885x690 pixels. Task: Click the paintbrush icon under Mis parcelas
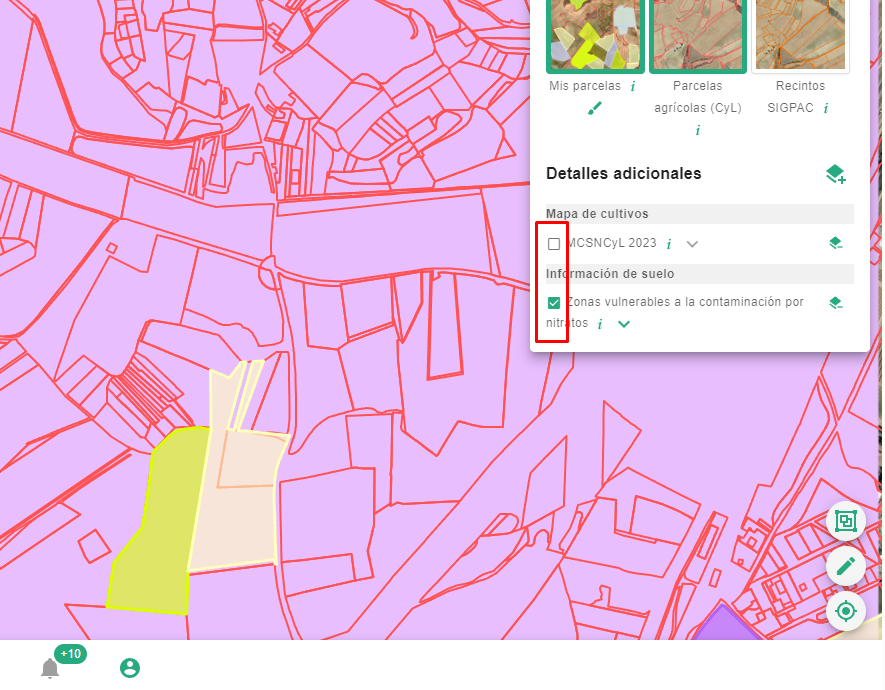[x=594, y=108]
